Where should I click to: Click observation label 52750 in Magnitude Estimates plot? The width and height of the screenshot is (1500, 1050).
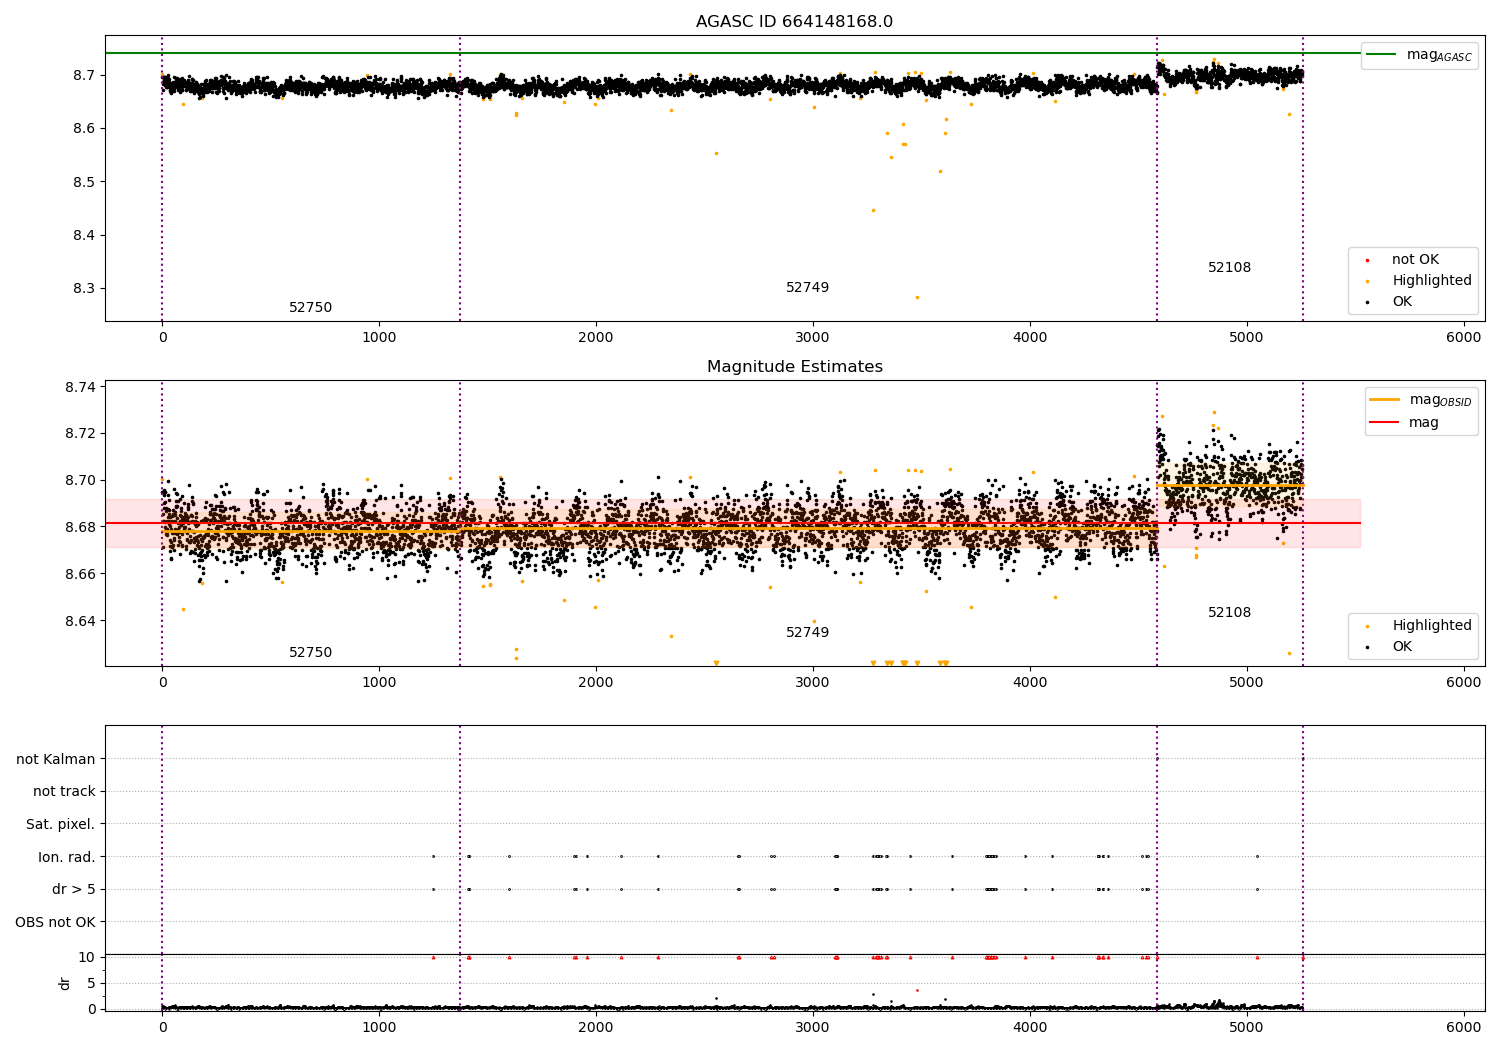pos(310,653)
